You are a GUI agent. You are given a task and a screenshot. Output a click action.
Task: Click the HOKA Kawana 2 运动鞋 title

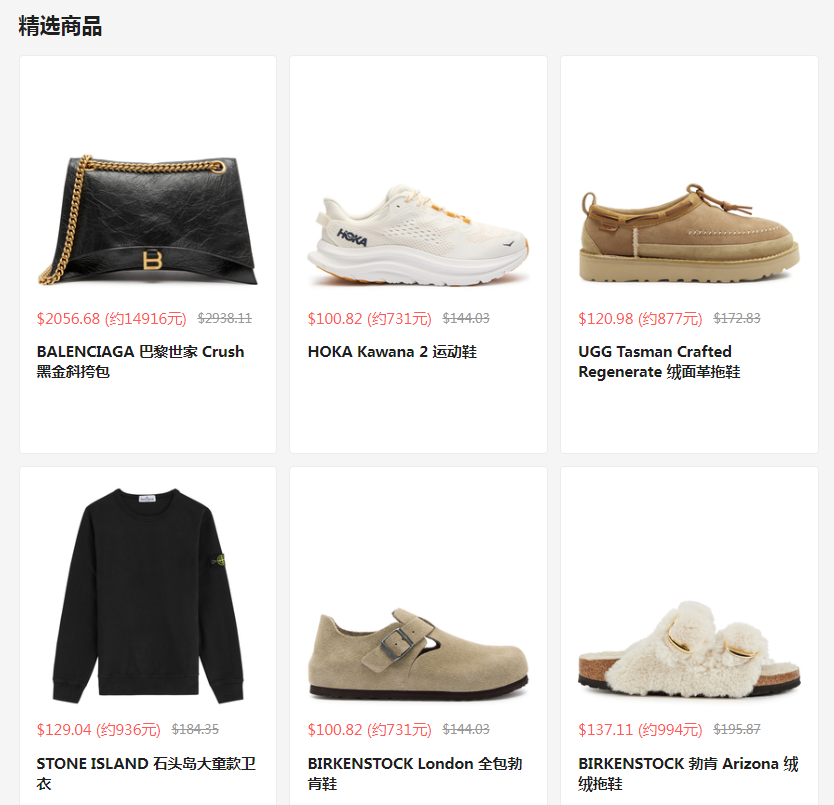click(392, 352)
